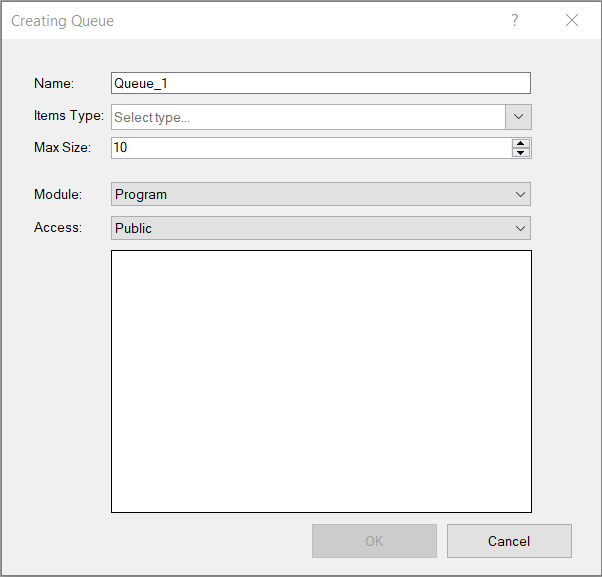Click the Creating Queue title bar text
This screenshot has height=577, width=602.
pos(62,21)
